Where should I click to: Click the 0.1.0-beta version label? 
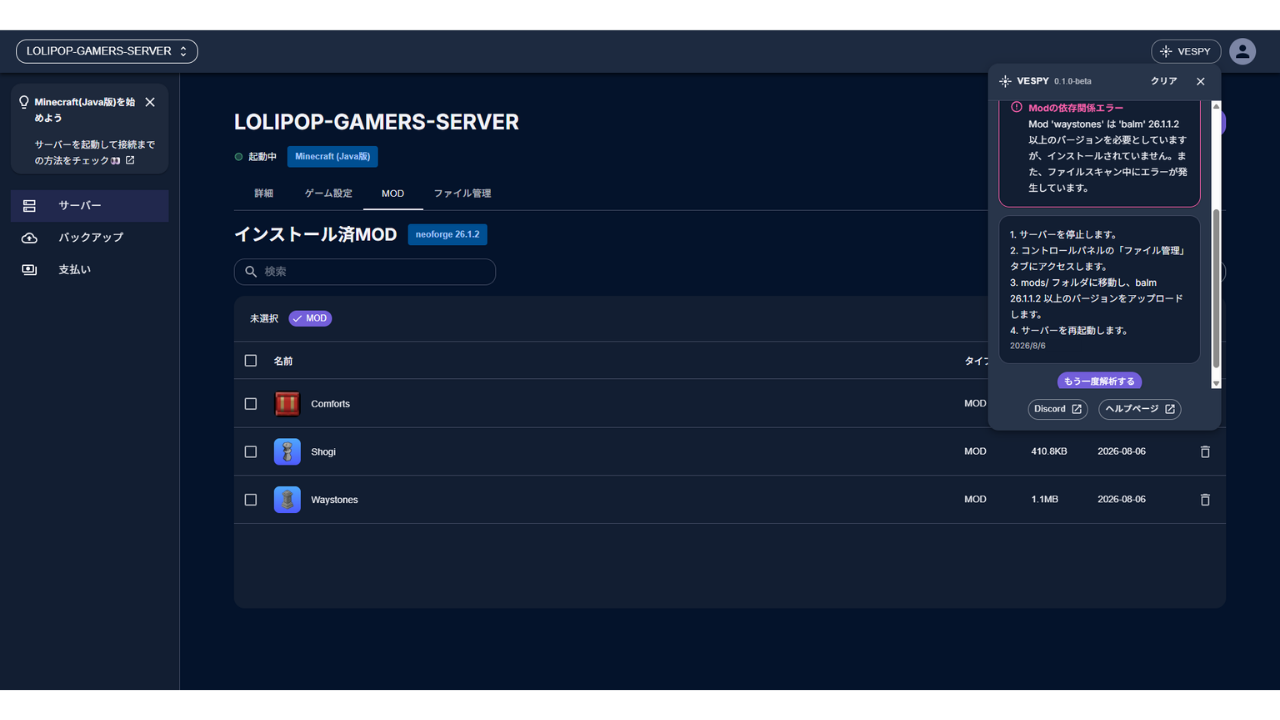point(1073,82)
